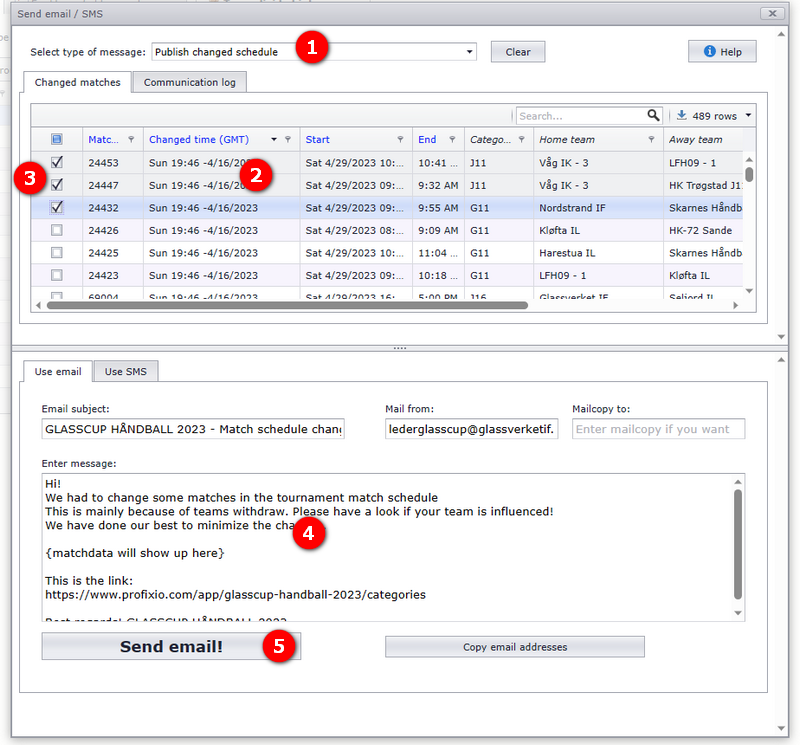Click filter pin on Category column

(521, 139)
